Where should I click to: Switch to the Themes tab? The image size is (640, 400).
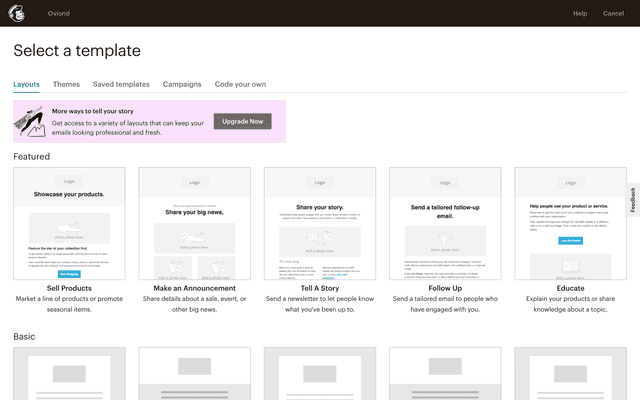pyautogui.click(x=66, y=84)
